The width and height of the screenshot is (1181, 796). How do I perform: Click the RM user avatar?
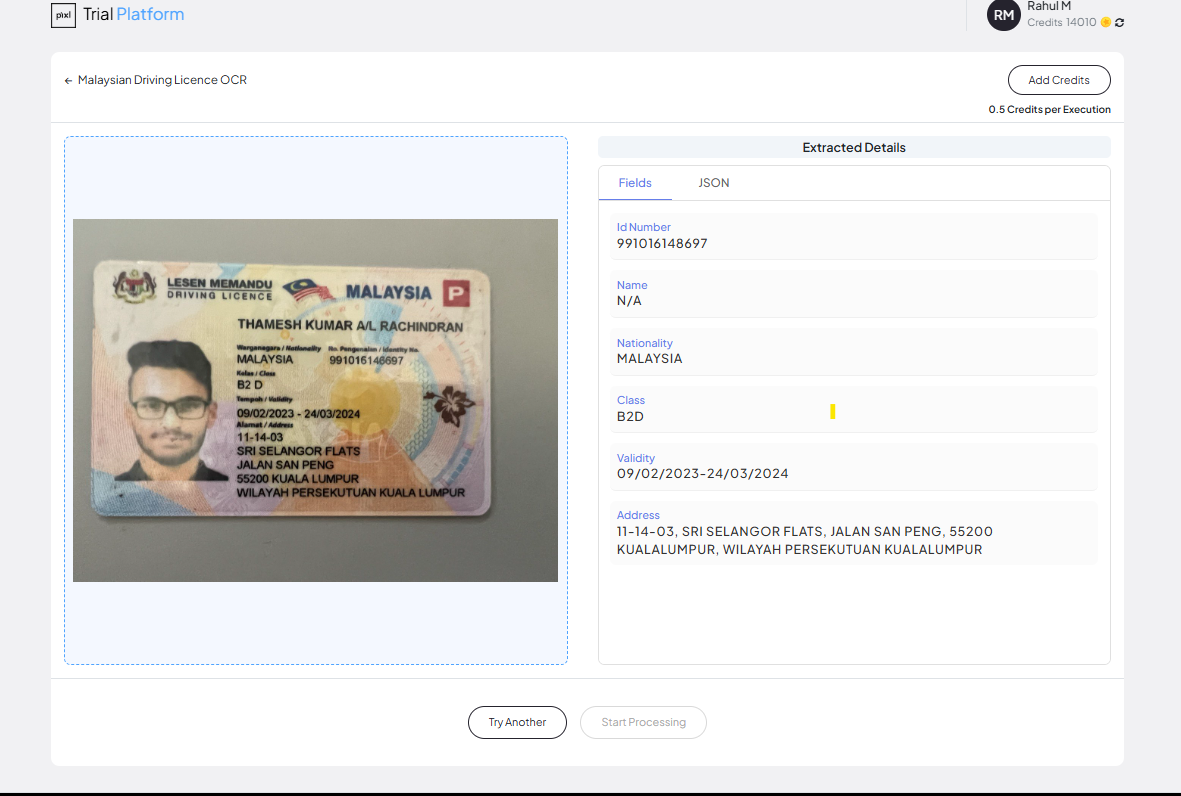(1003, 15)
